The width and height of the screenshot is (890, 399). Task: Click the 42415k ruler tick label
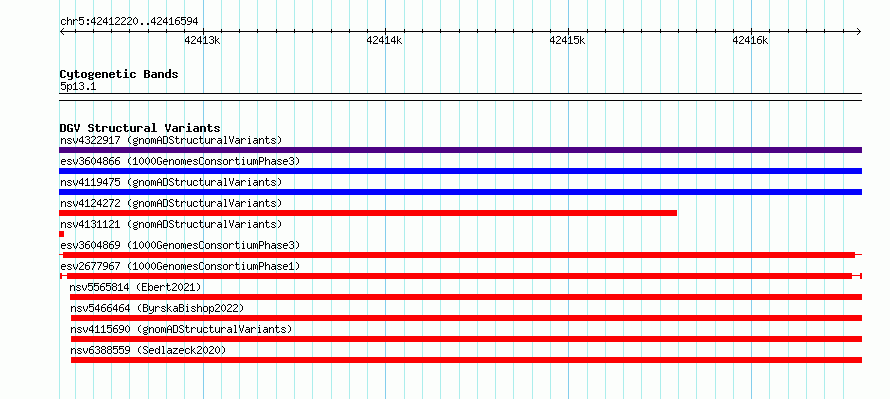(567, 40)
